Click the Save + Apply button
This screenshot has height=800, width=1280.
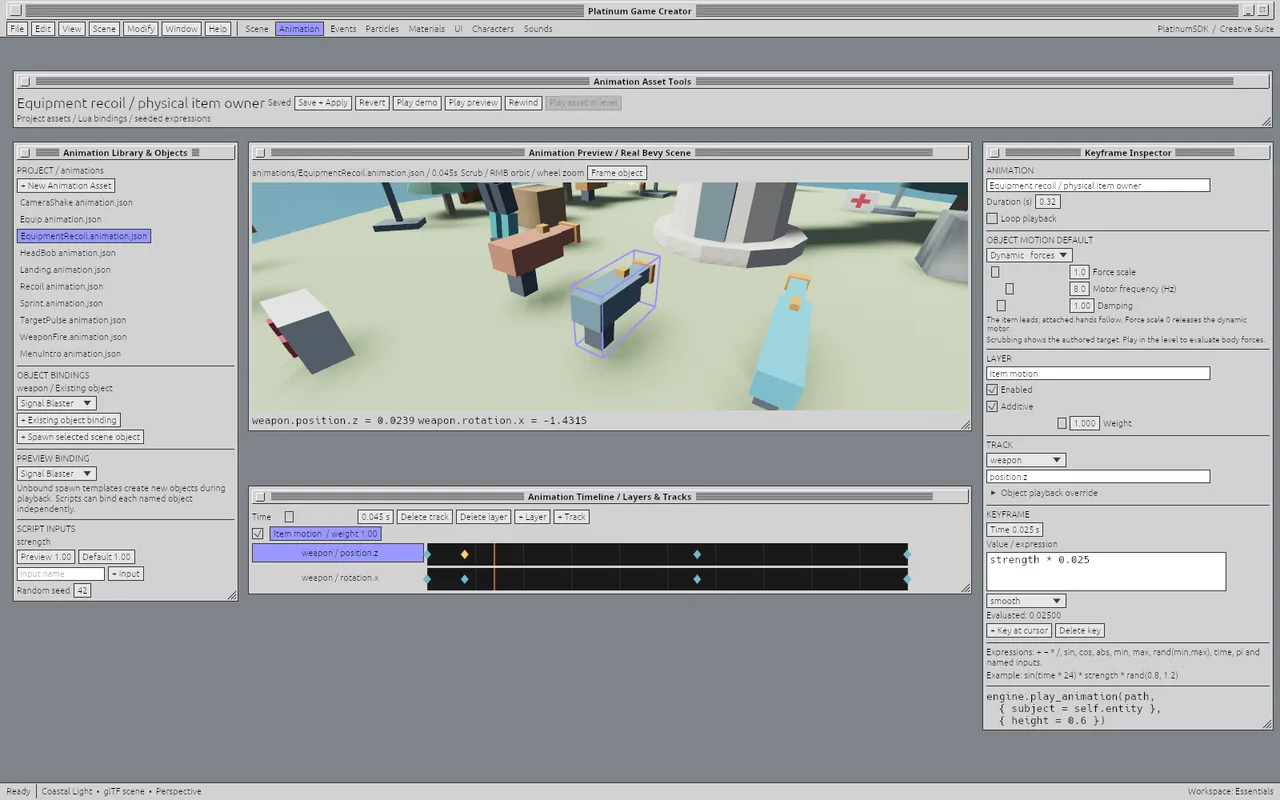[323, 103]
